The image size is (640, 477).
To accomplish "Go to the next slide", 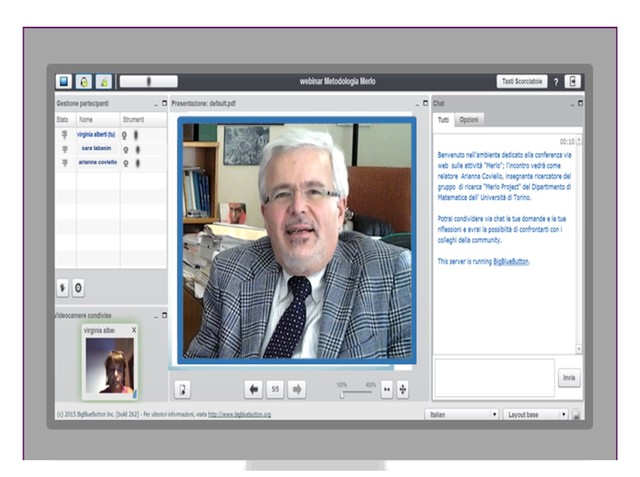I will pos(297,389).
